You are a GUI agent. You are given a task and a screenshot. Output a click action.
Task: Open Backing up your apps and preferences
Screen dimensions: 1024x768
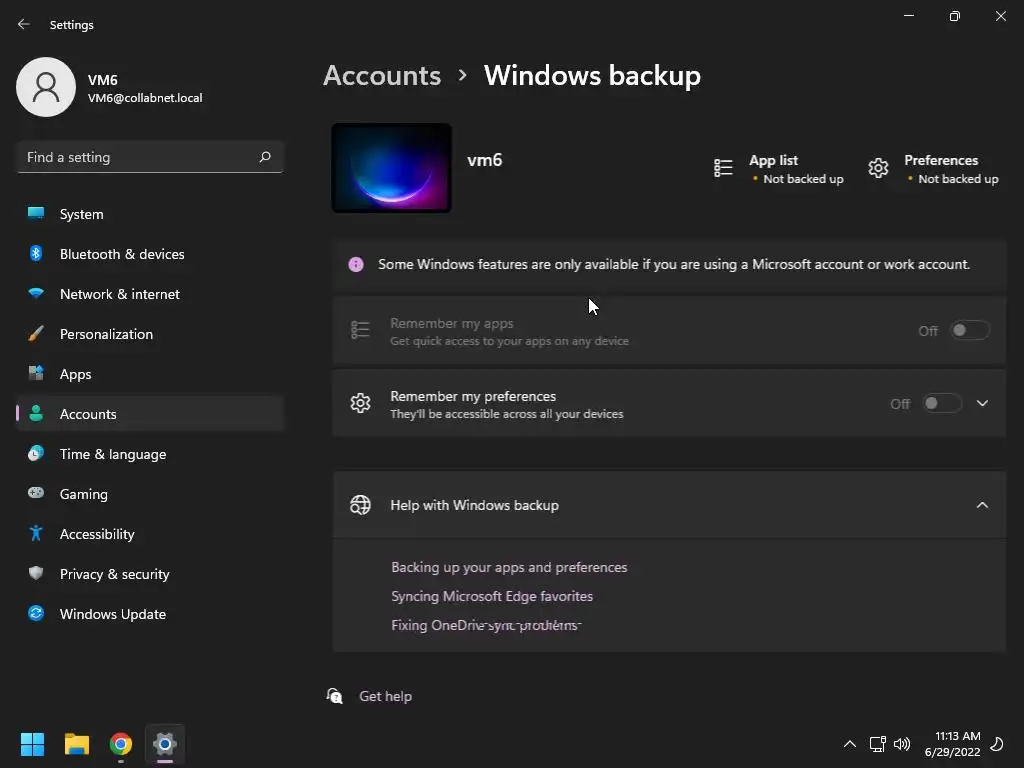(509, 567)
